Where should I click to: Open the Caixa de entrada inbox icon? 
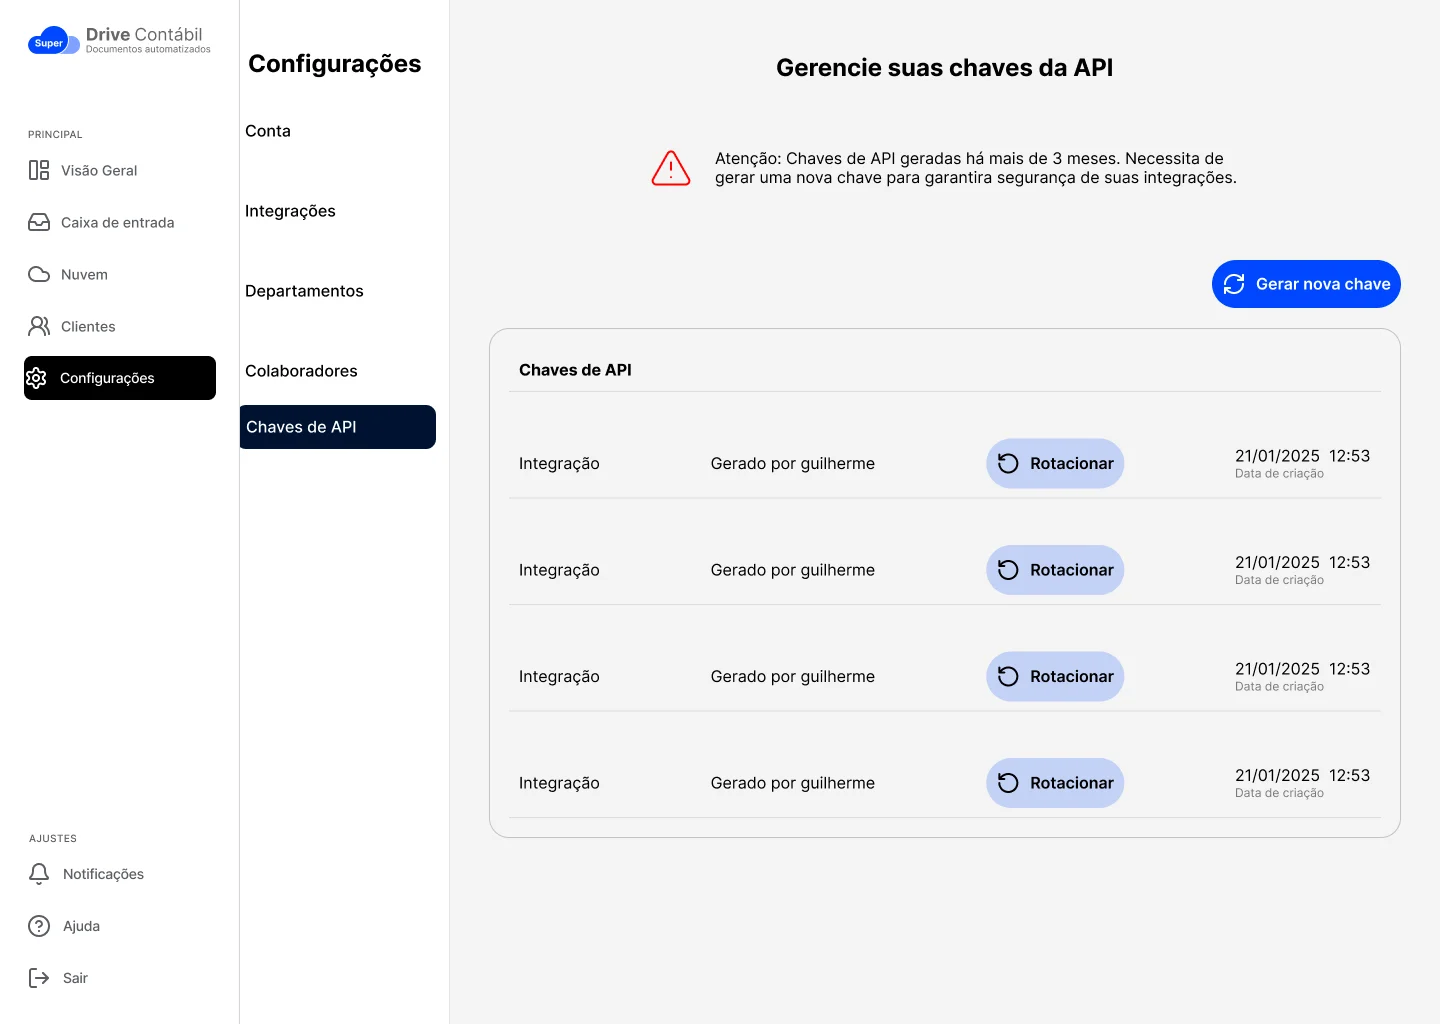(x=39, y=222)
